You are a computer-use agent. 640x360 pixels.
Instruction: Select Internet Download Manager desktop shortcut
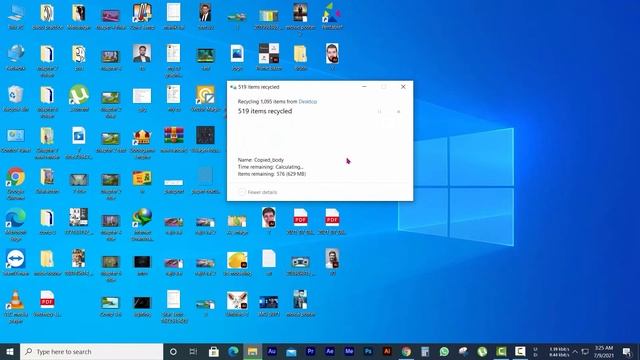142,224
